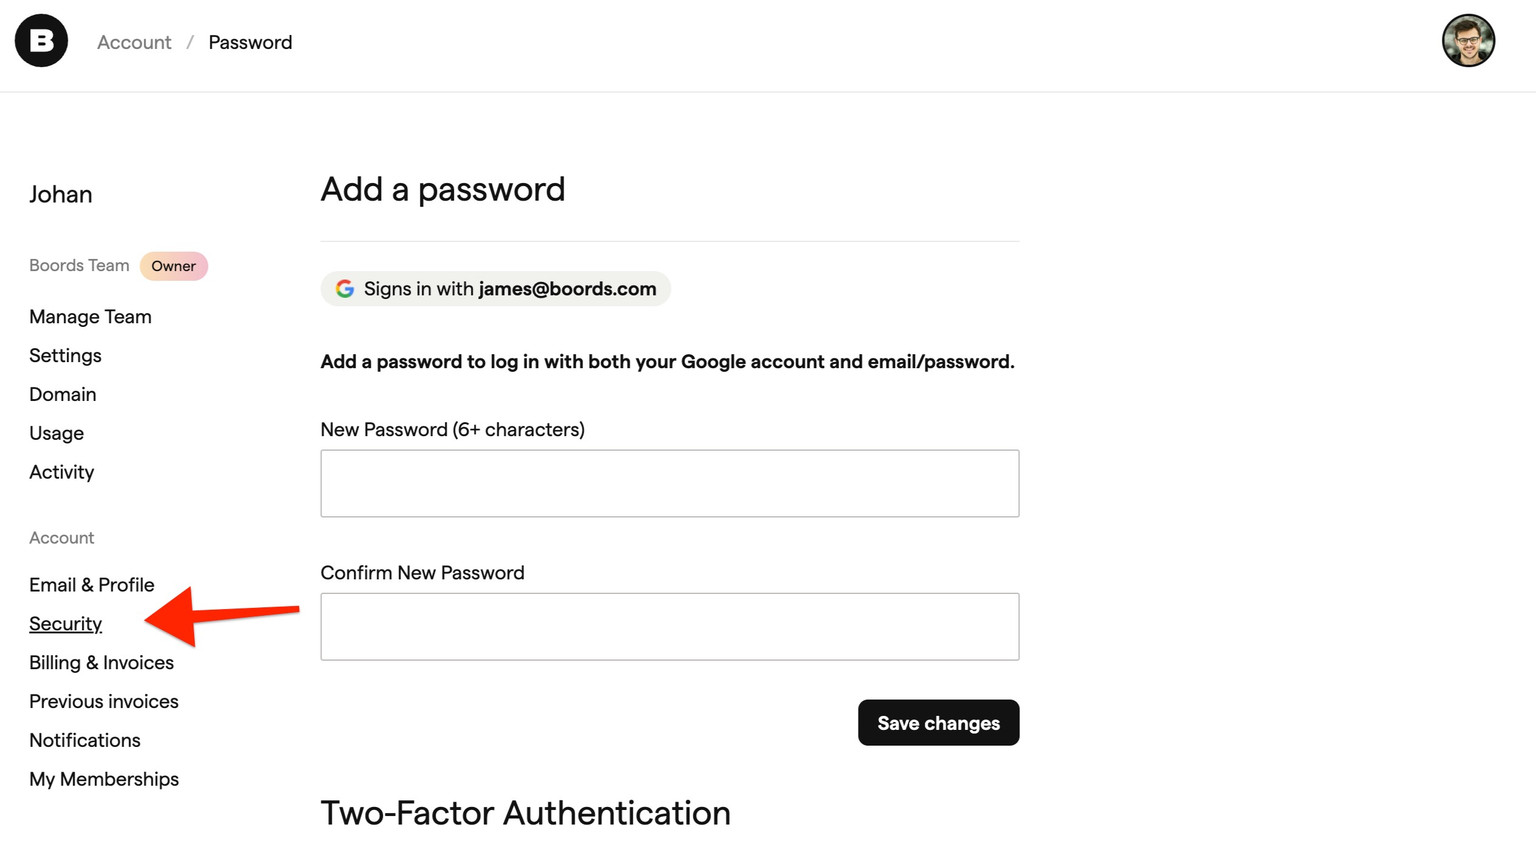This screenshot has width=1536, height=845.
Task: Open Notifications settings
Action: point(85,740)
